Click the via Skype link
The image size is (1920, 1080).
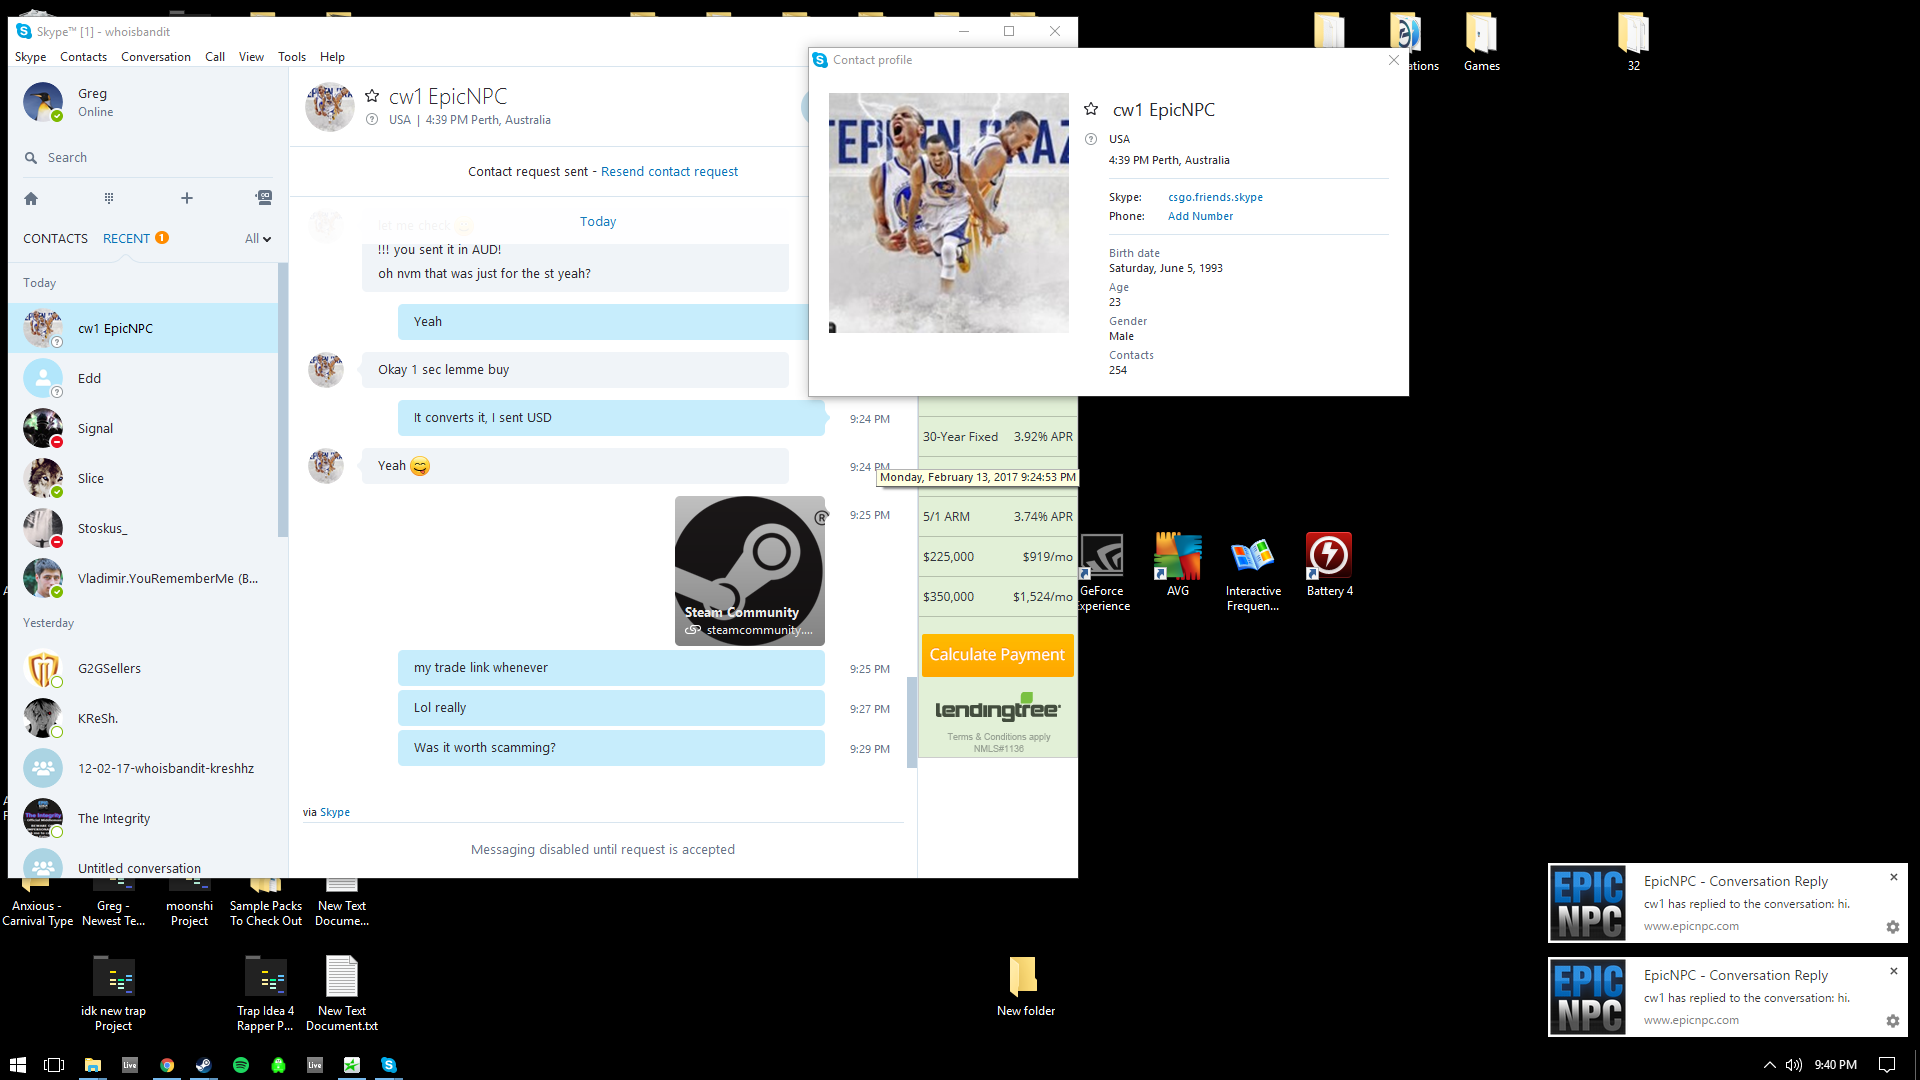[335, 813]
